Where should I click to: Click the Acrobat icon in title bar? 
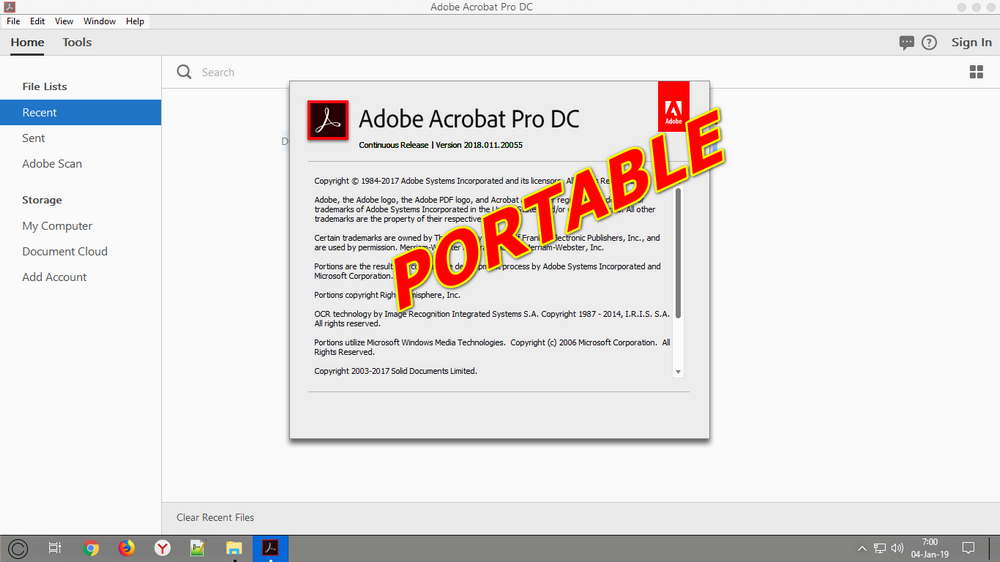point(10,7)
